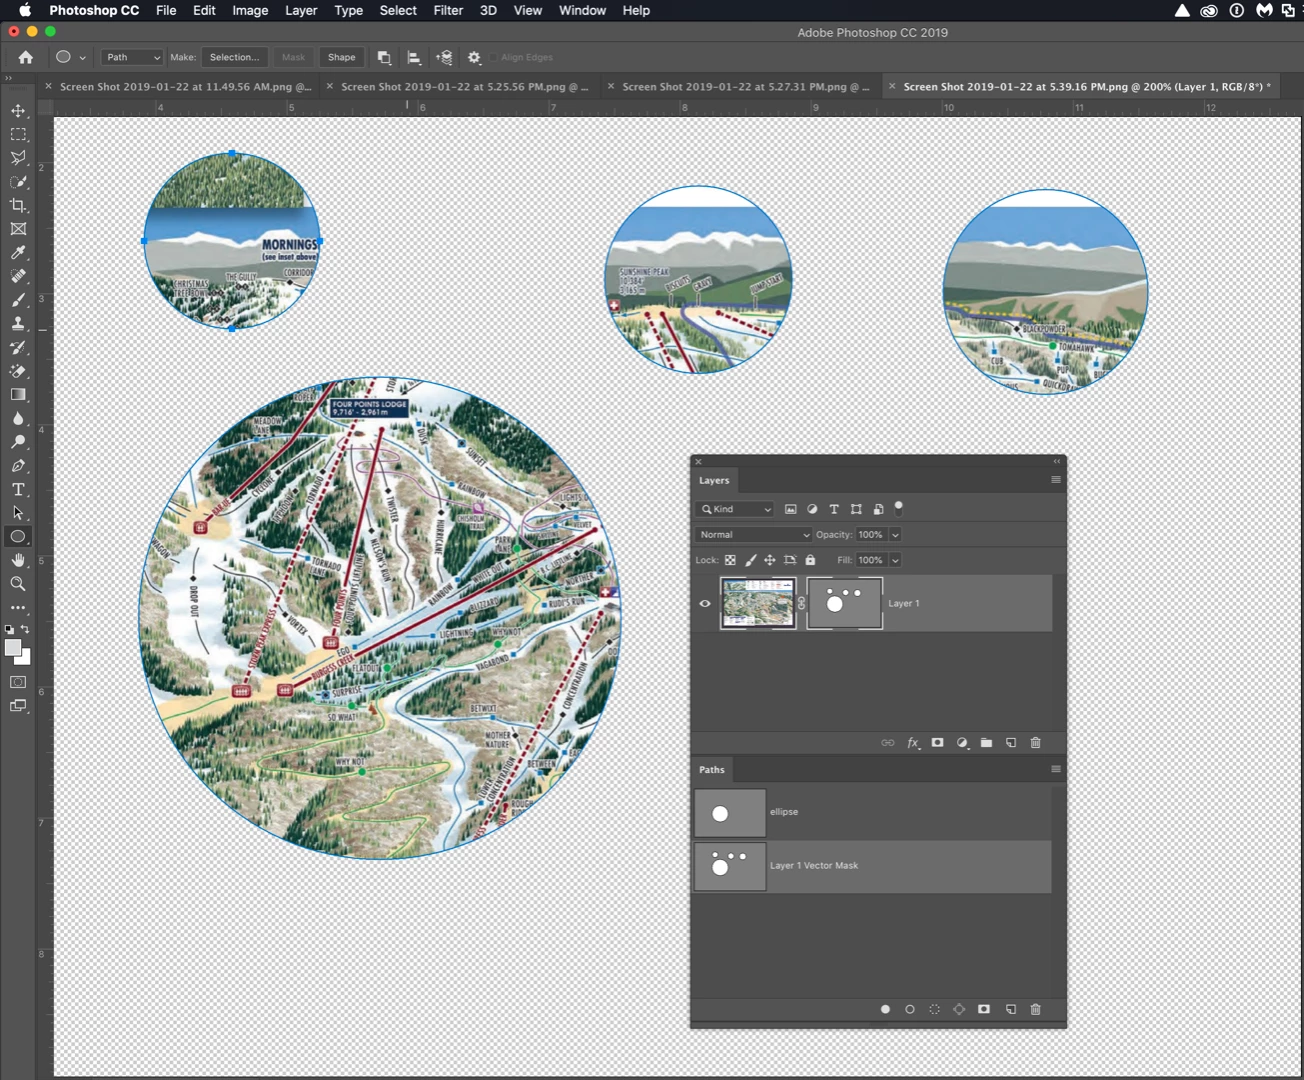Toggle layer filtering on/off switch

click(x=898, y=507)
